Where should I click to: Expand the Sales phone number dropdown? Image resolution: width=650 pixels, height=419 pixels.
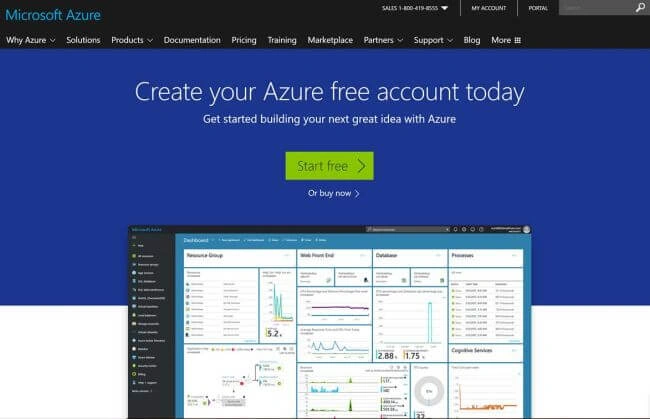(415, 8)
